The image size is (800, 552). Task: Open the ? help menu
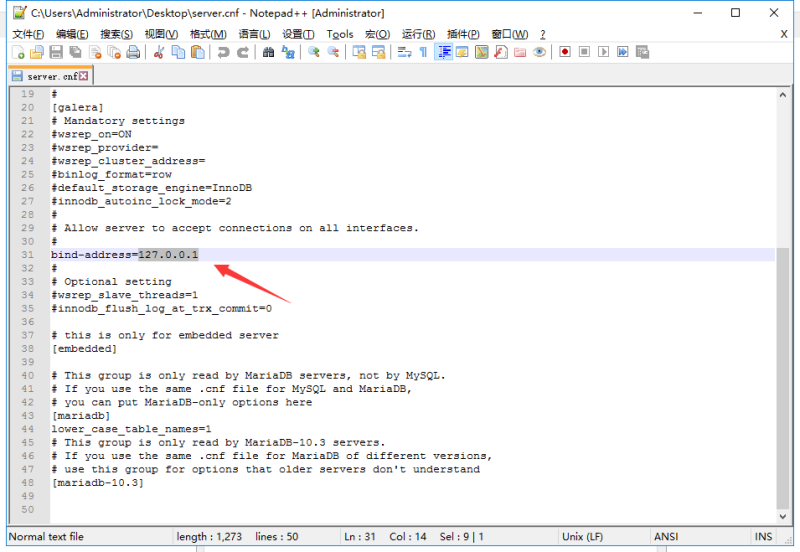(x=543, y=34)
